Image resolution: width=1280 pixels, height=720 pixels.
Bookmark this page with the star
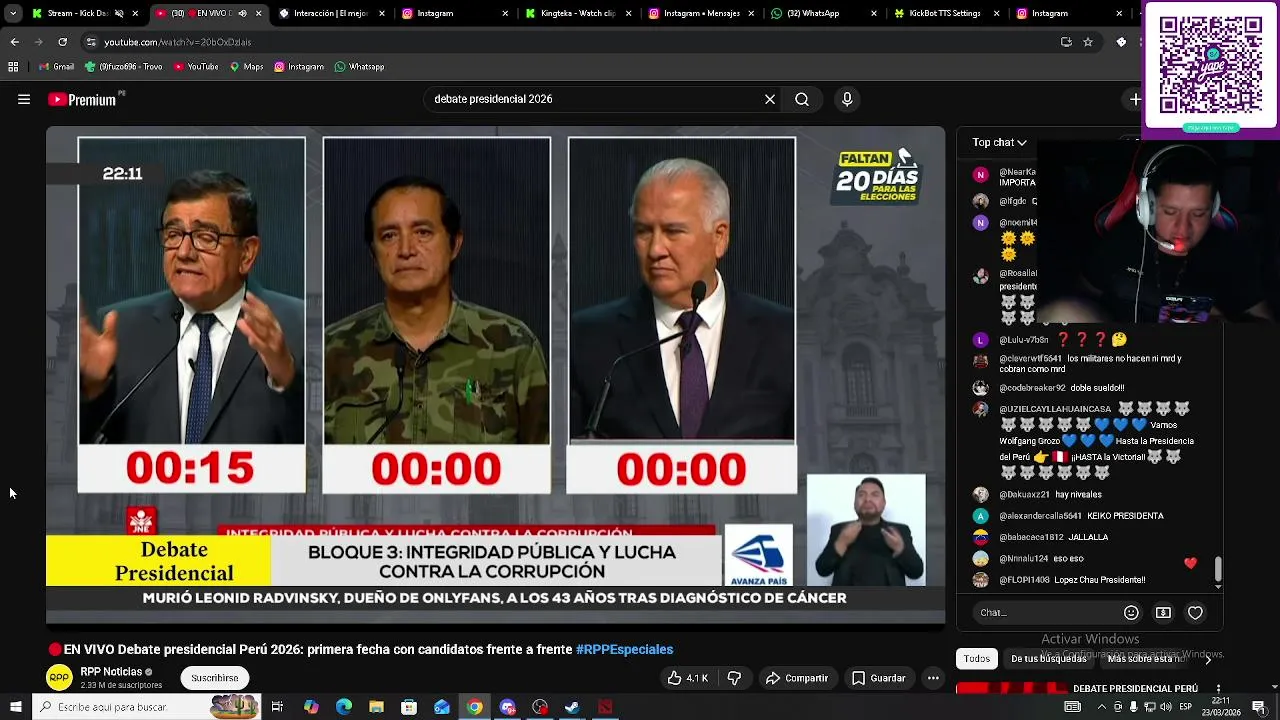click(x=1088, y=42)
